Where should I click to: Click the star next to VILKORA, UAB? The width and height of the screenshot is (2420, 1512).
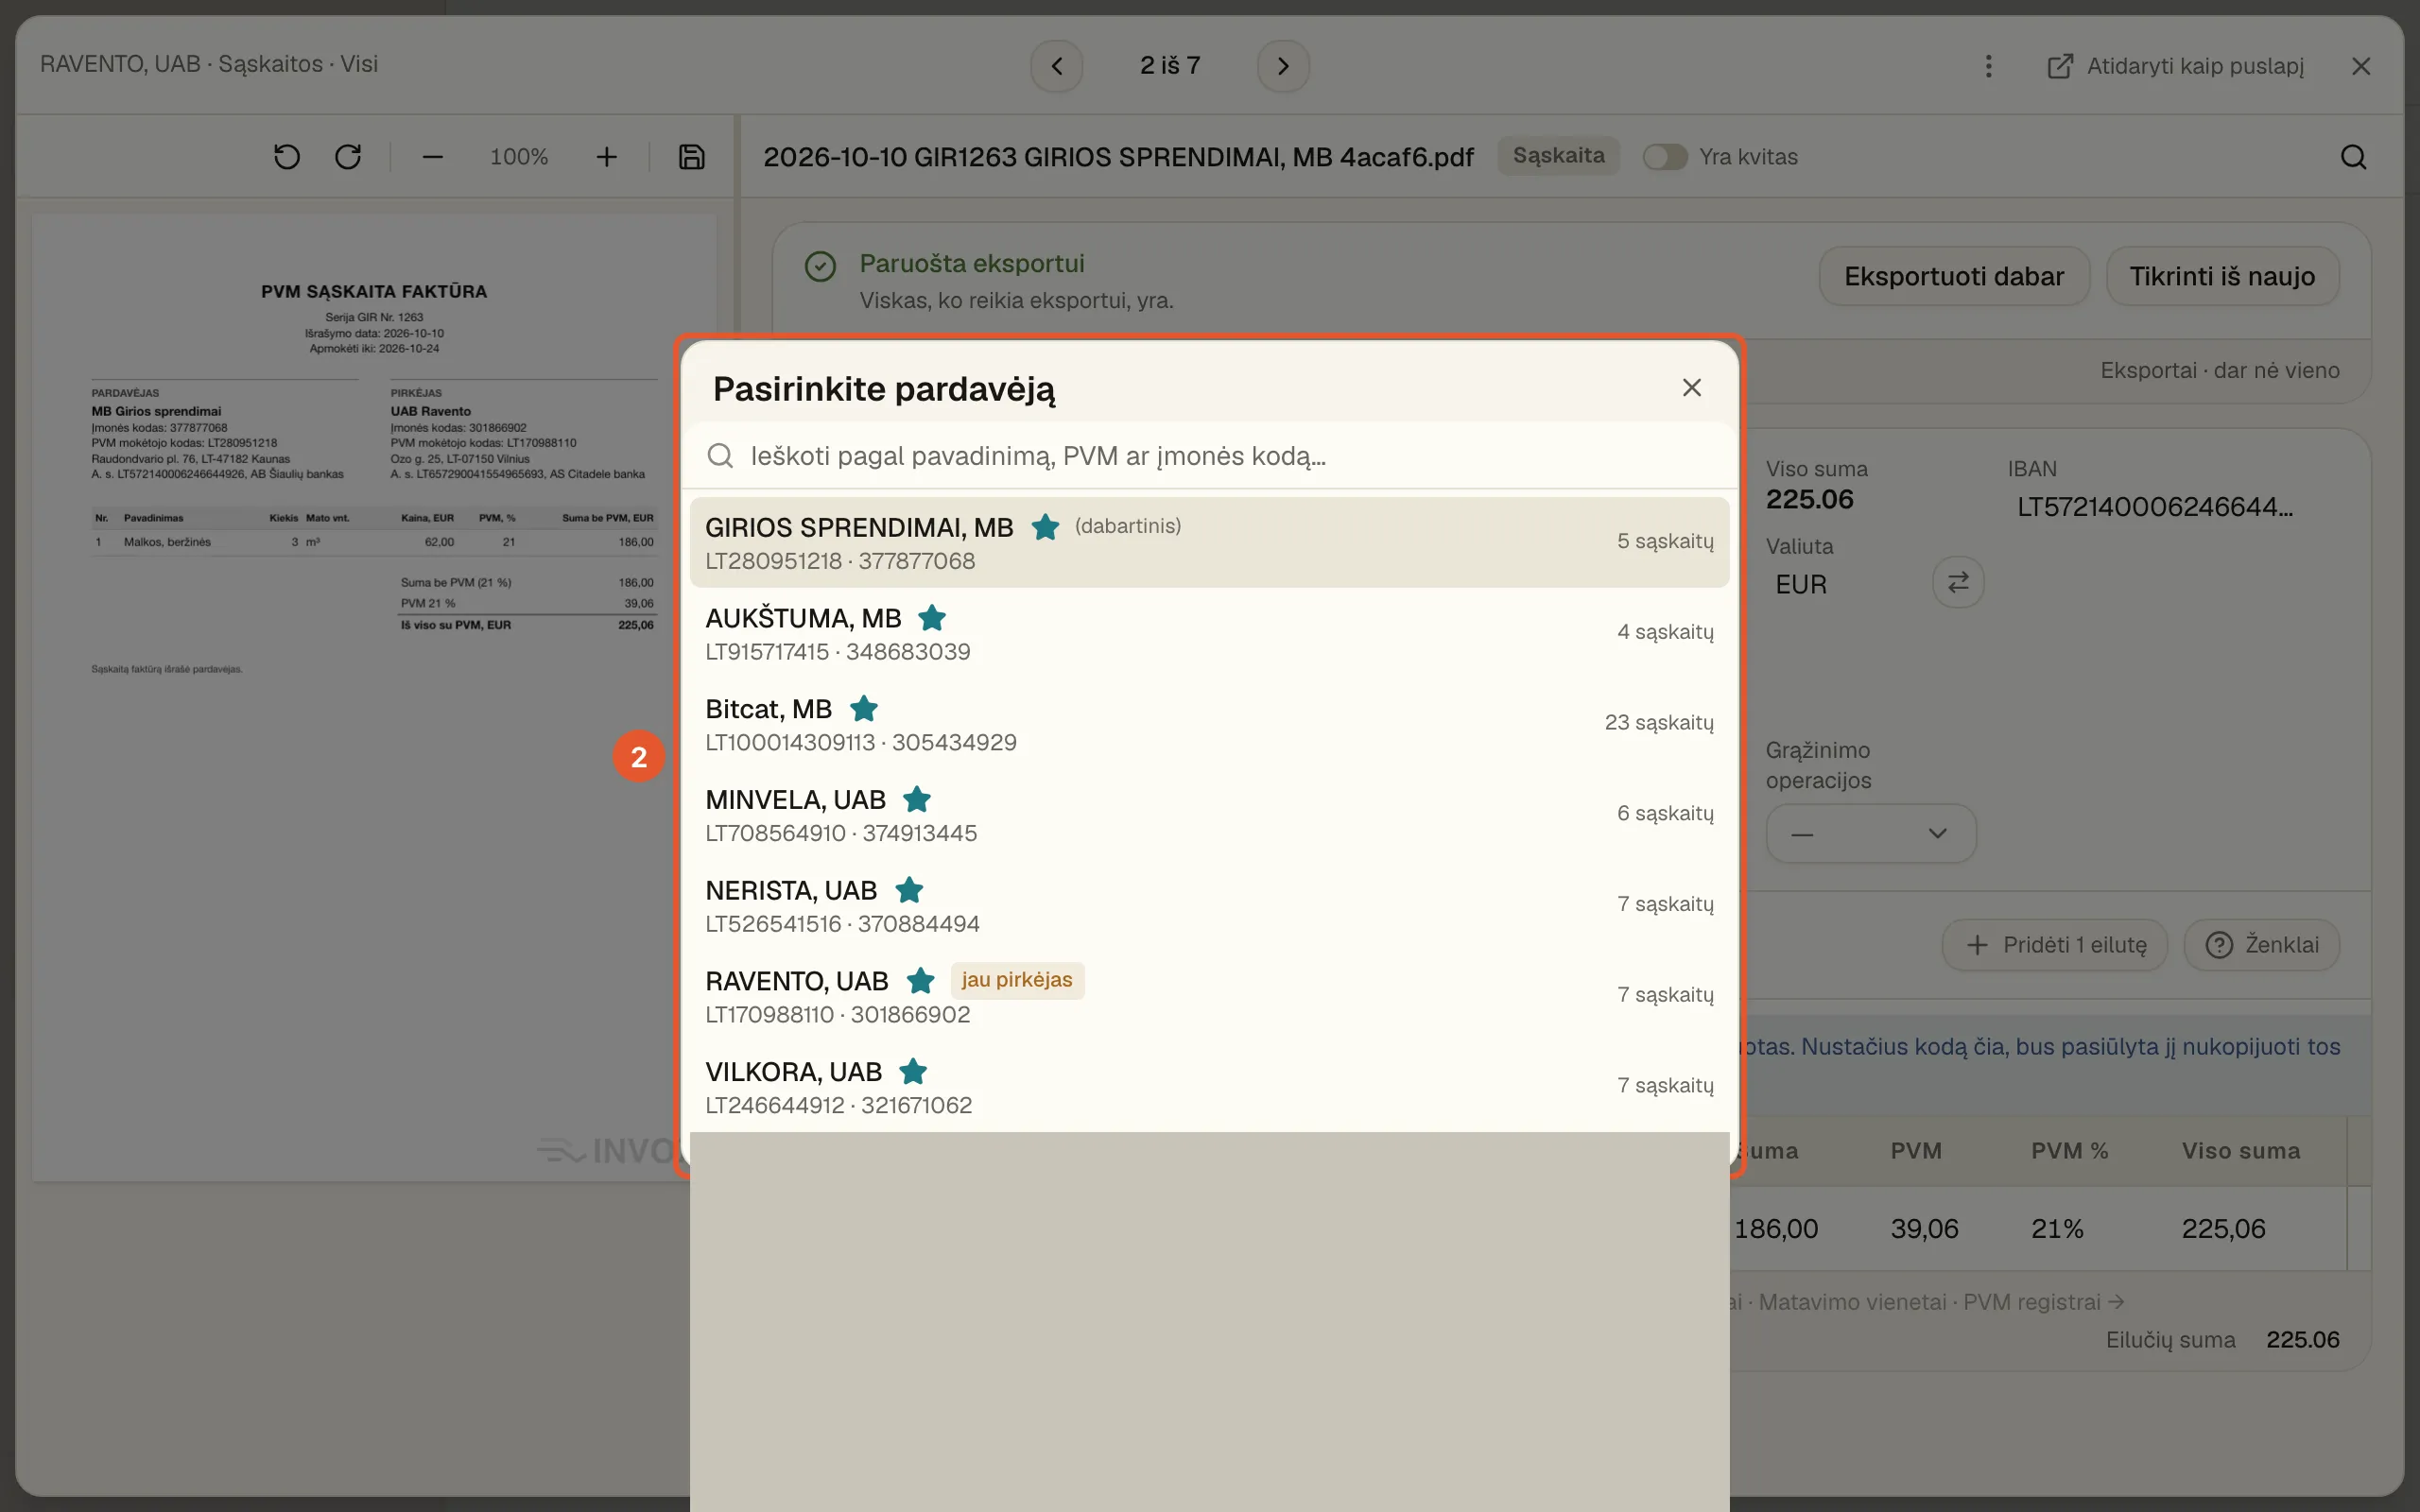pyautogui.click(x=912, y=1072)
